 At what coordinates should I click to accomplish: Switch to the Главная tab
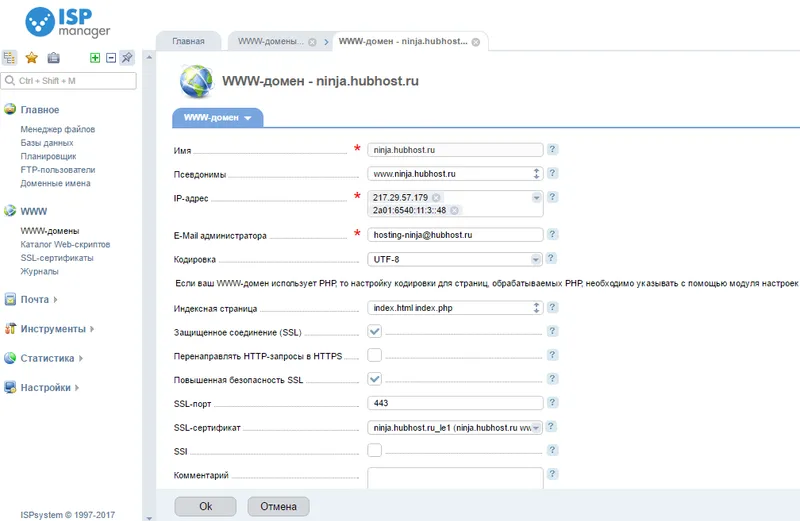[188, 41]
